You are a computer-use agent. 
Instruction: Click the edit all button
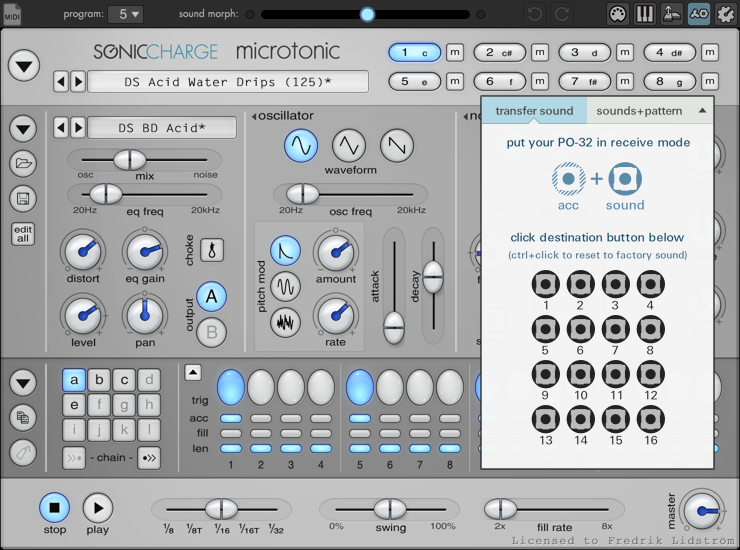click(x=22, y=234)
